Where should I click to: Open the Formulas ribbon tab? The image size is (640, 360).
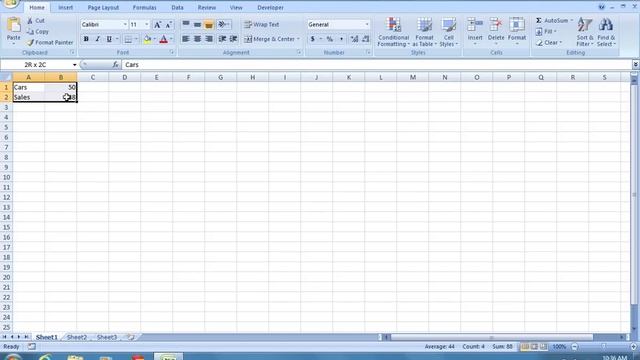point(144,7)
